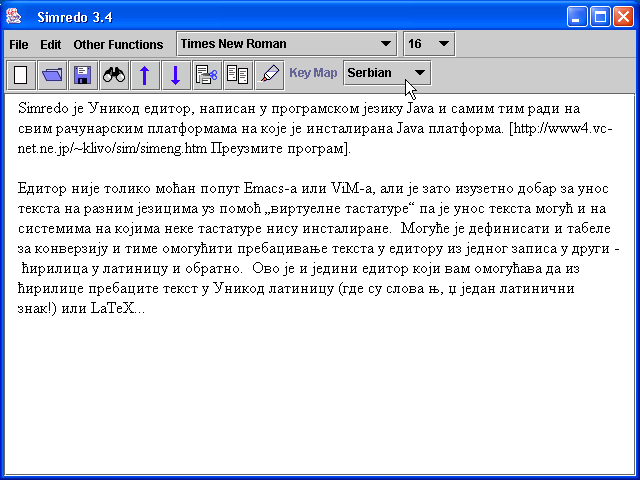Click the blue up arrow button
Viewport: 640px width, 480px height.
[x=144, y=74]
